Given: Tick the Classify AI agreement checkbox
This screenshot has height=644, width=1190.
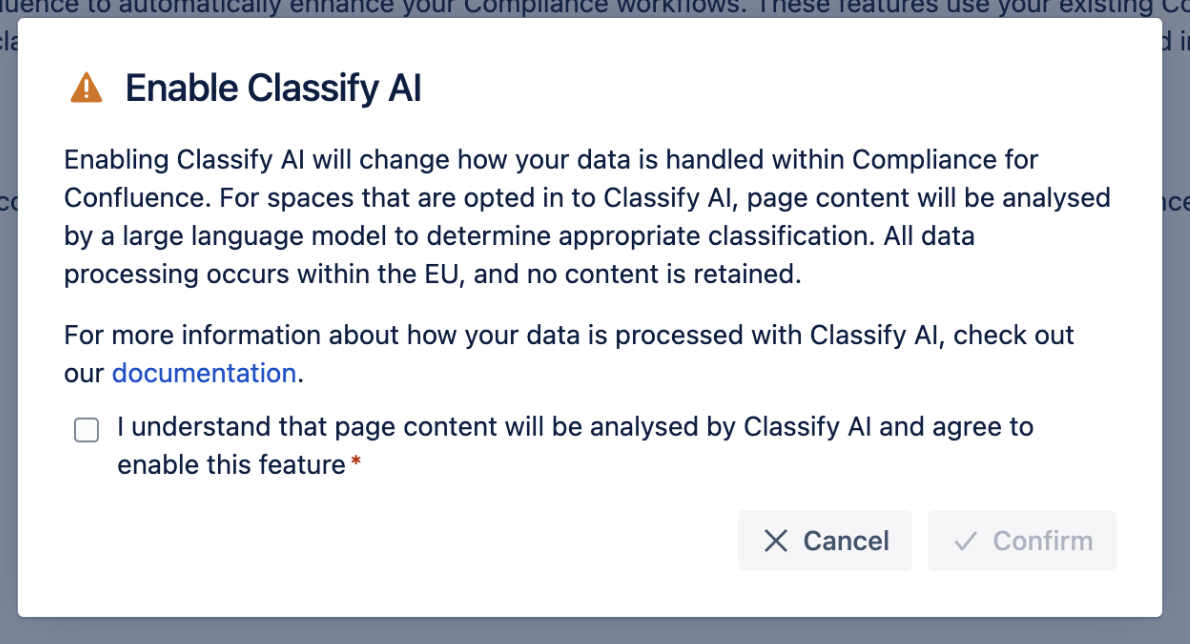Looking at the screenshot, I should tap(87, 430).
